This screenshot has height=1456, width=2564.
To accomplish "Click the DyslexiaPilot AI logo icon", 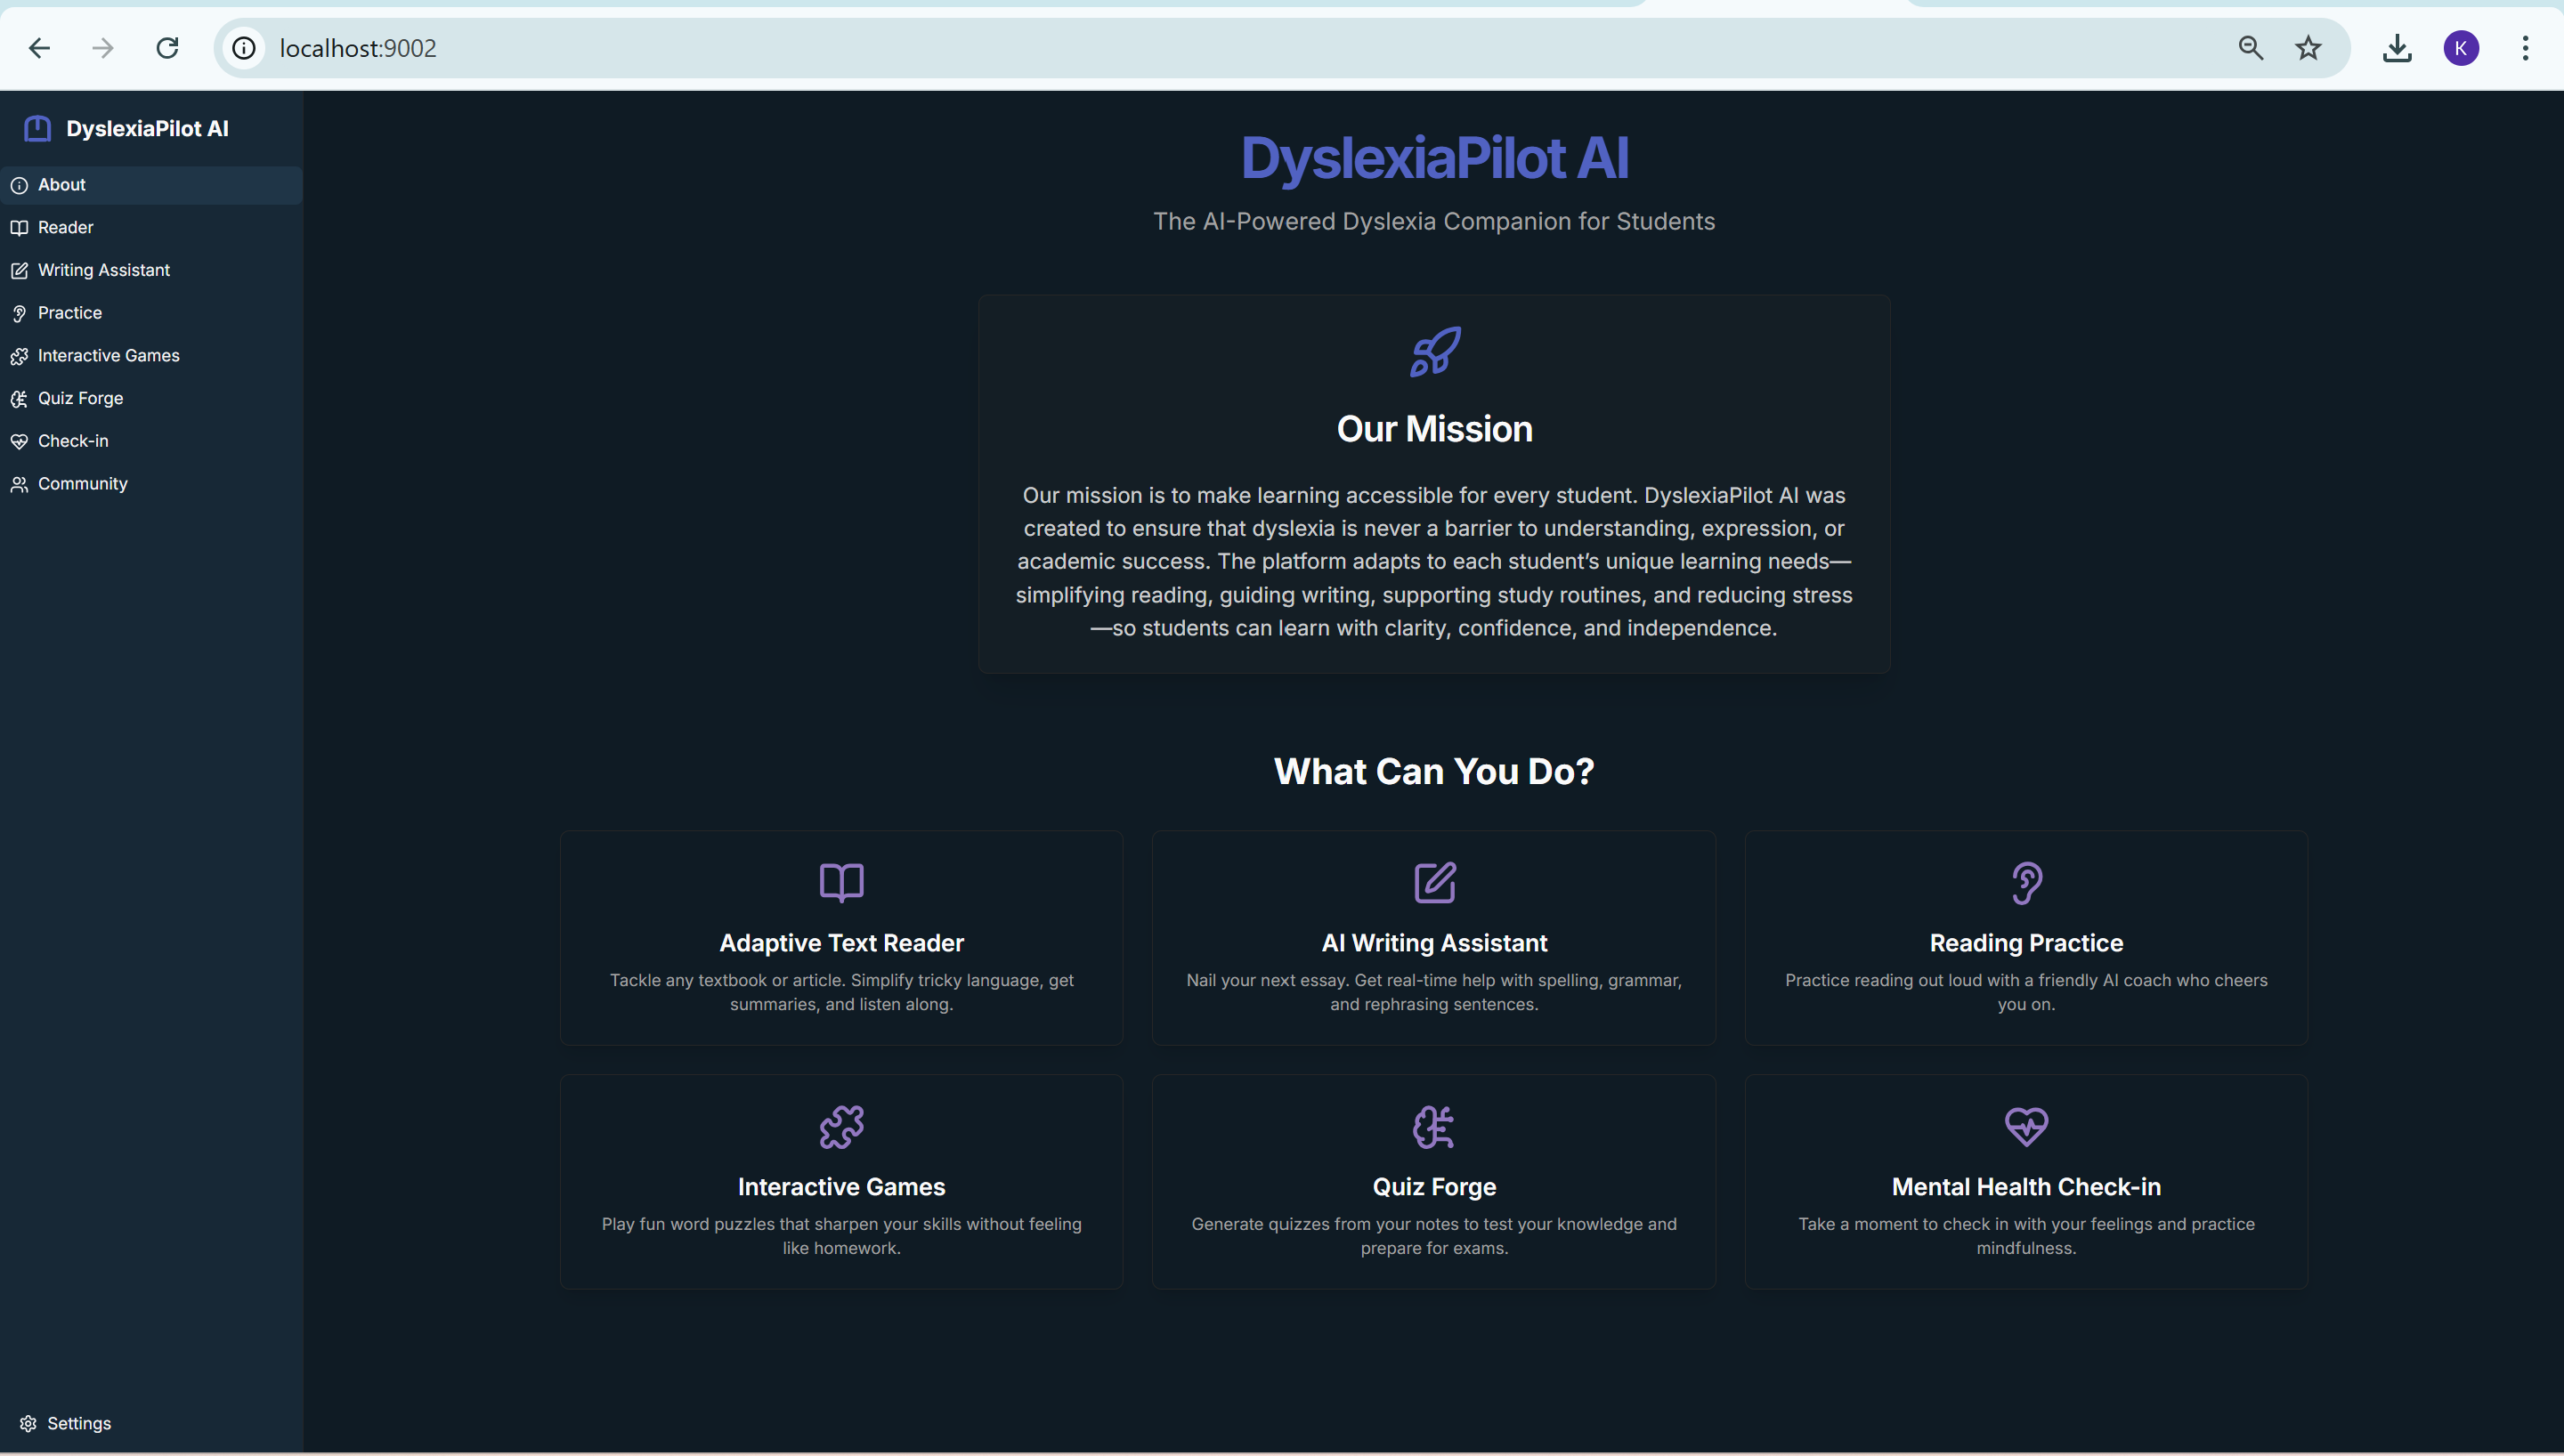I will coord(37,128).
